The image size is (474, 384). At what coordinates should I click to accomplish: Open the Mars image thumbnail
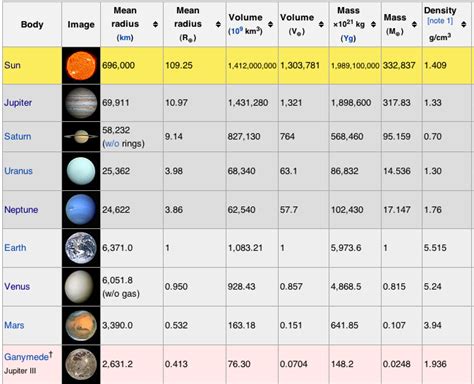[81, 325]
